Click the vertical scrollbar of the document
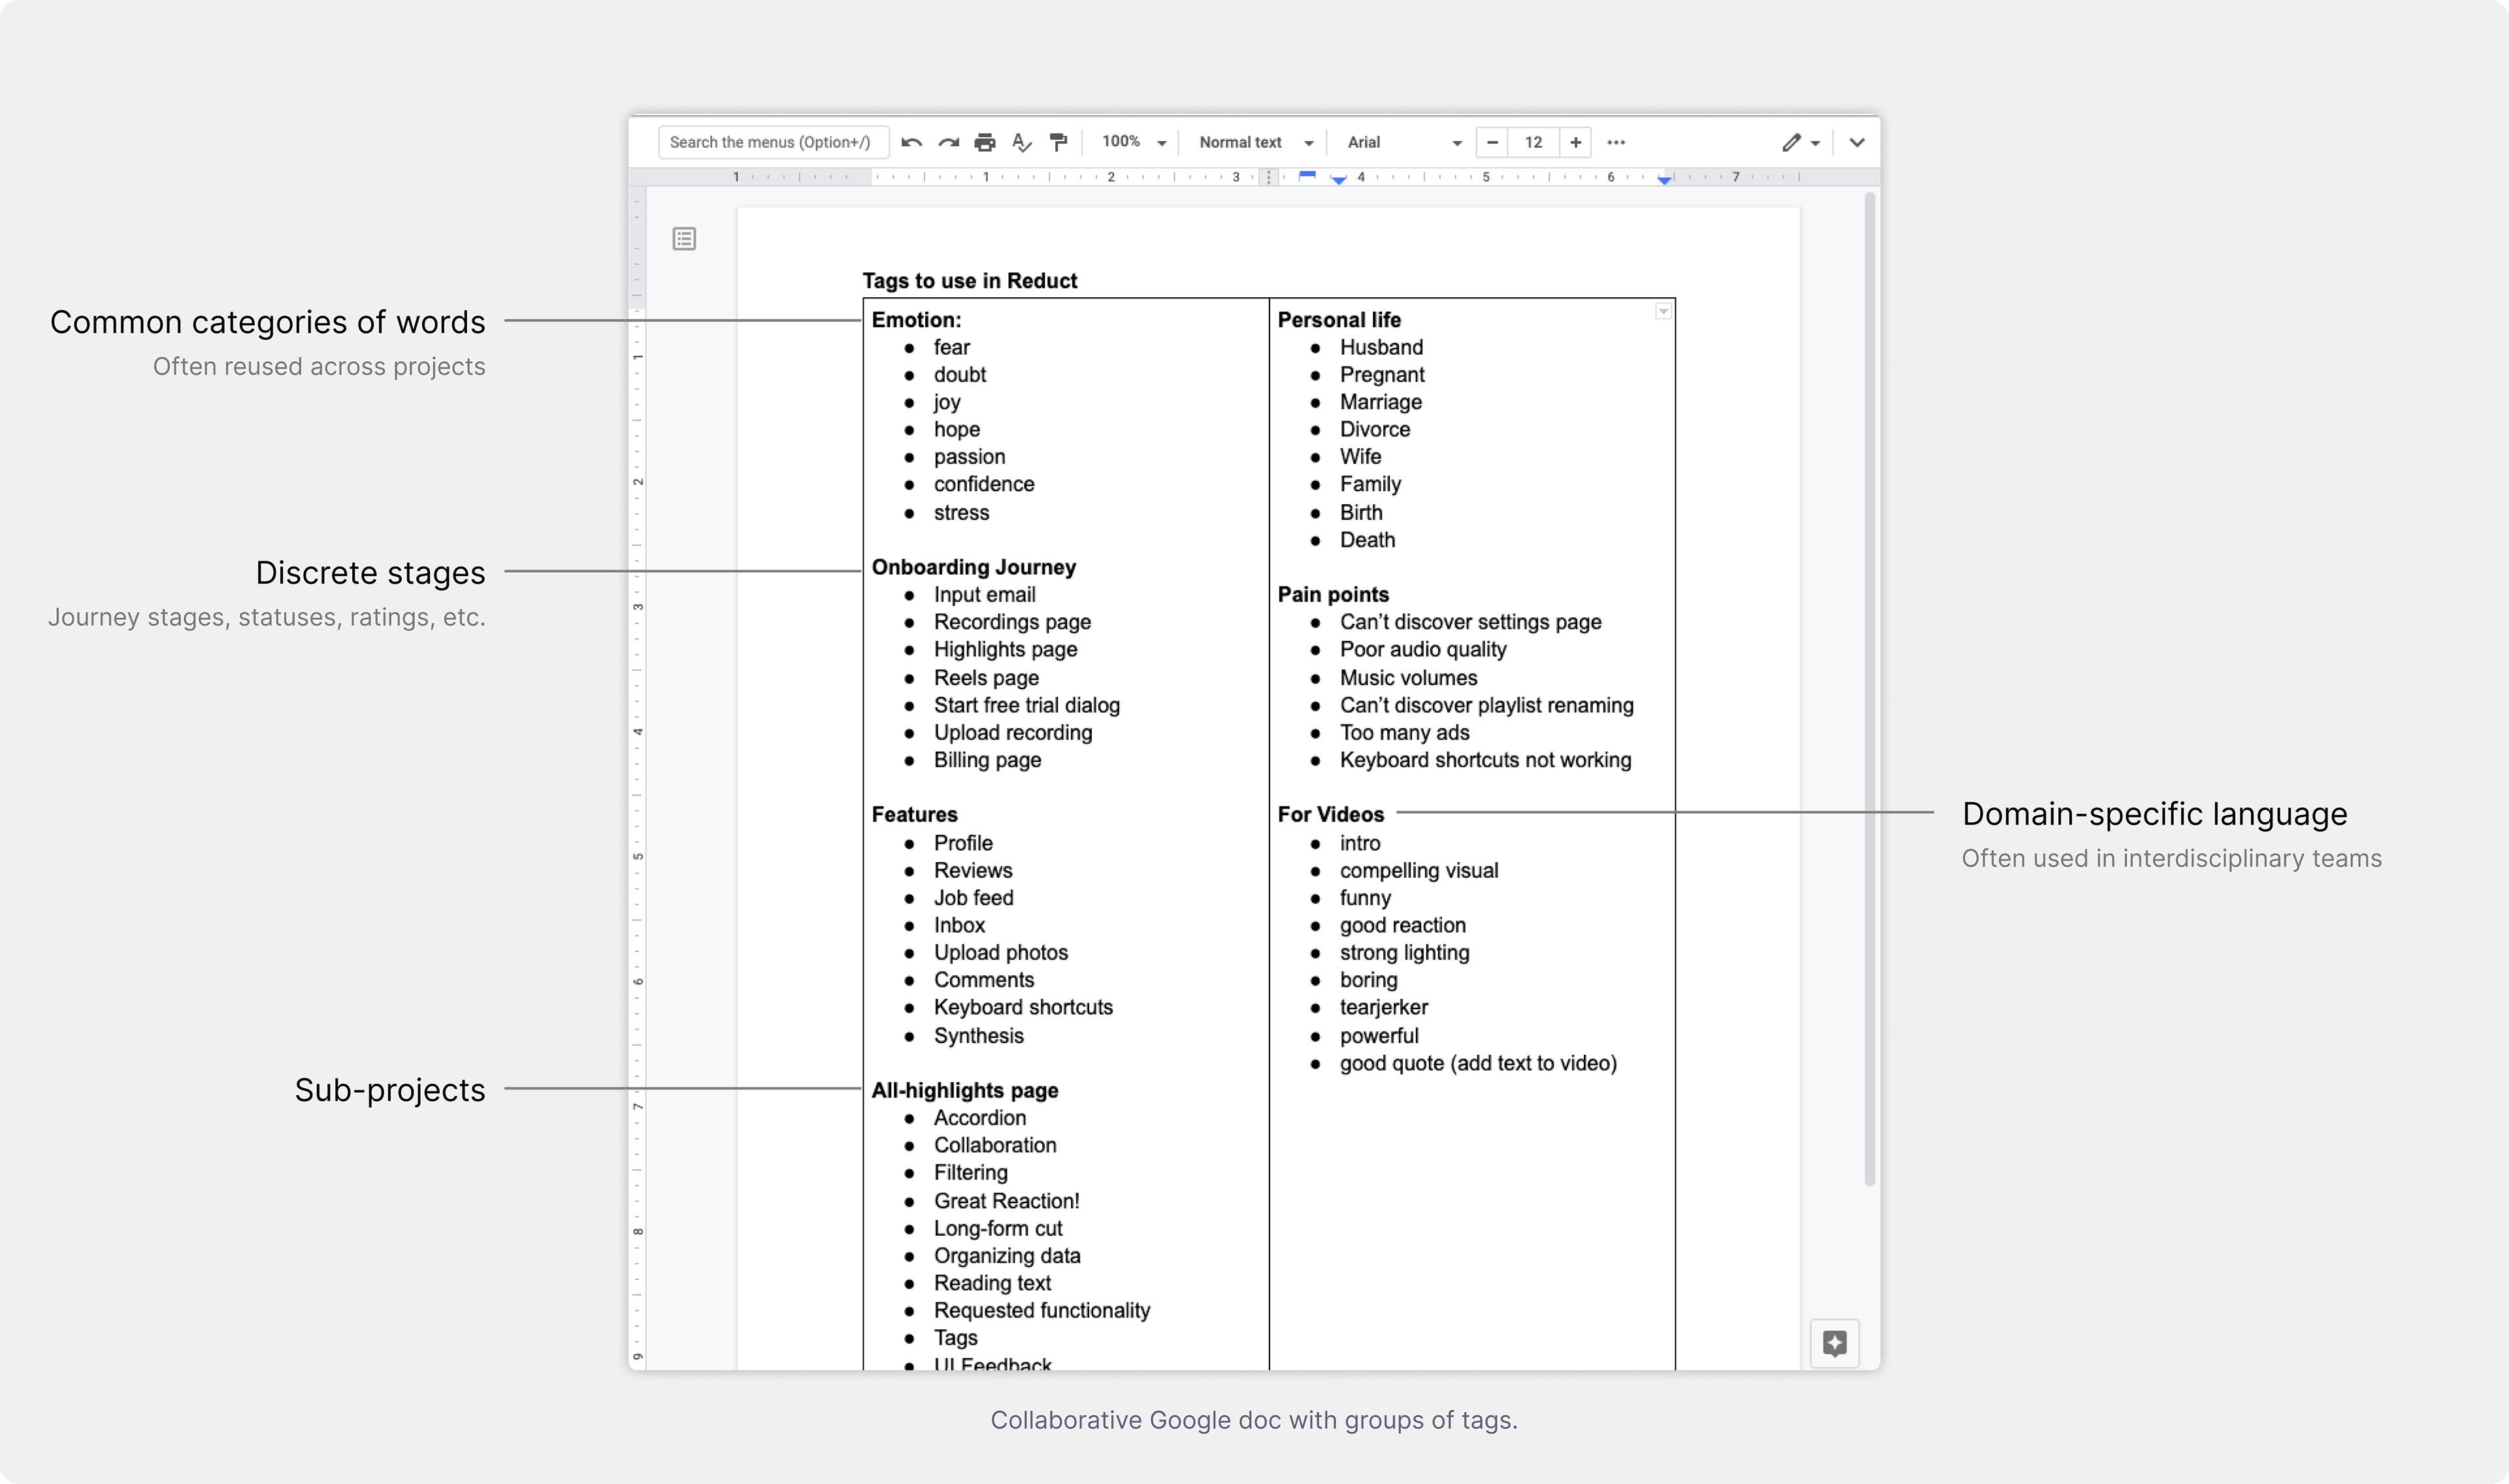 coord(1869,690)
